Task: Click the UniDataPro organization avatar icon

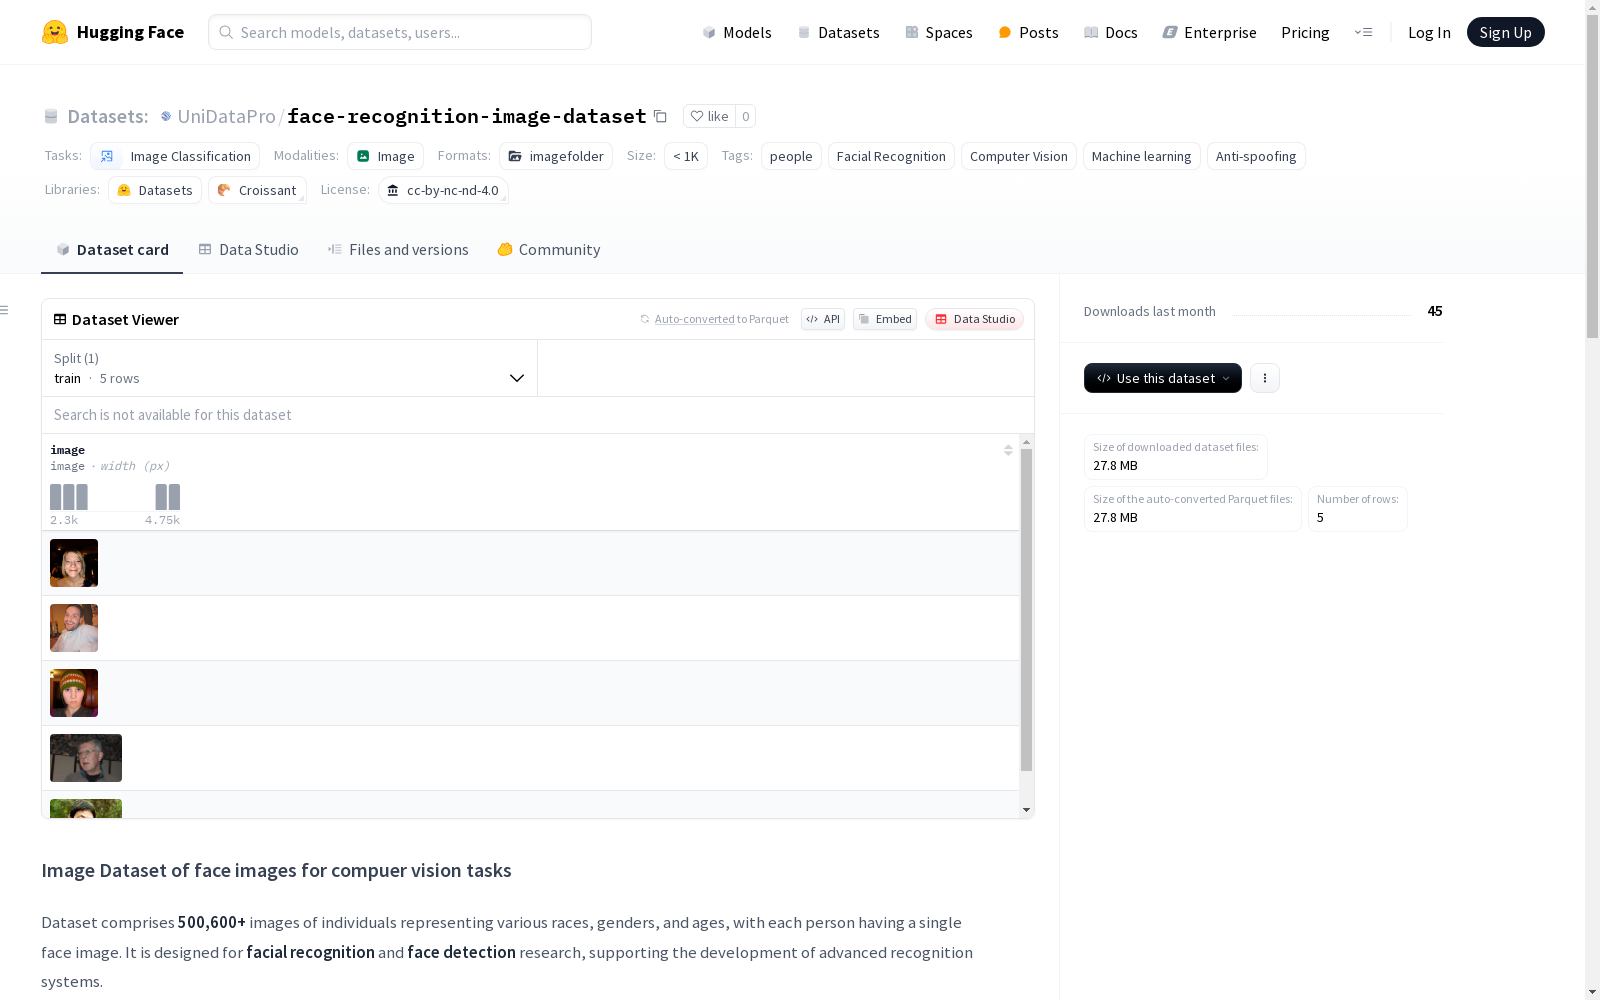Action: click(166, 116)
